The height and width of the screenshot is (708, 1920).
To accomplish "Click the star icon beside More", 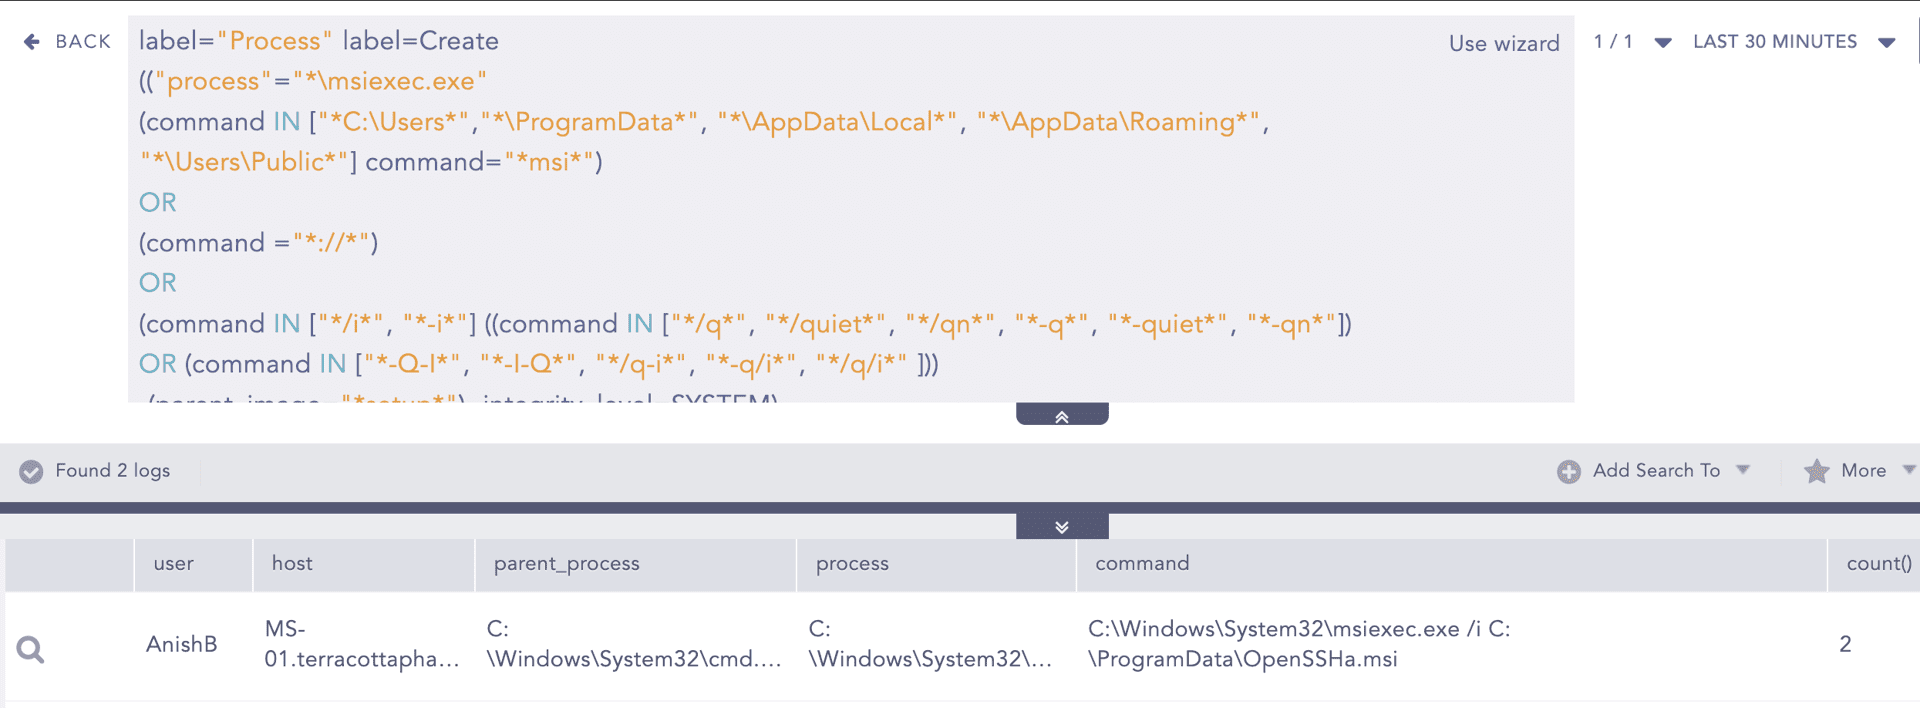I will pyautogui.click(x=1816, y=471).
